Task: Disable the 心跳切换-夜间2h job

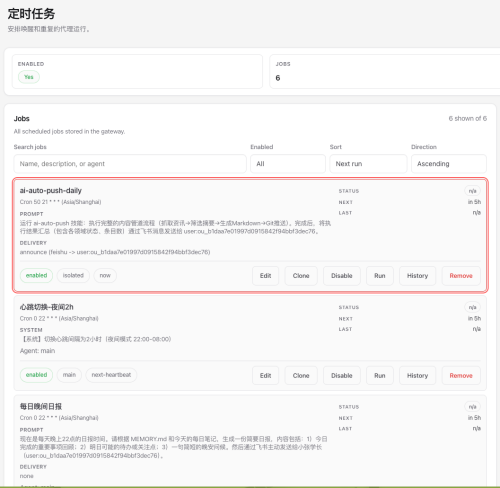Action: click(342, 375)
